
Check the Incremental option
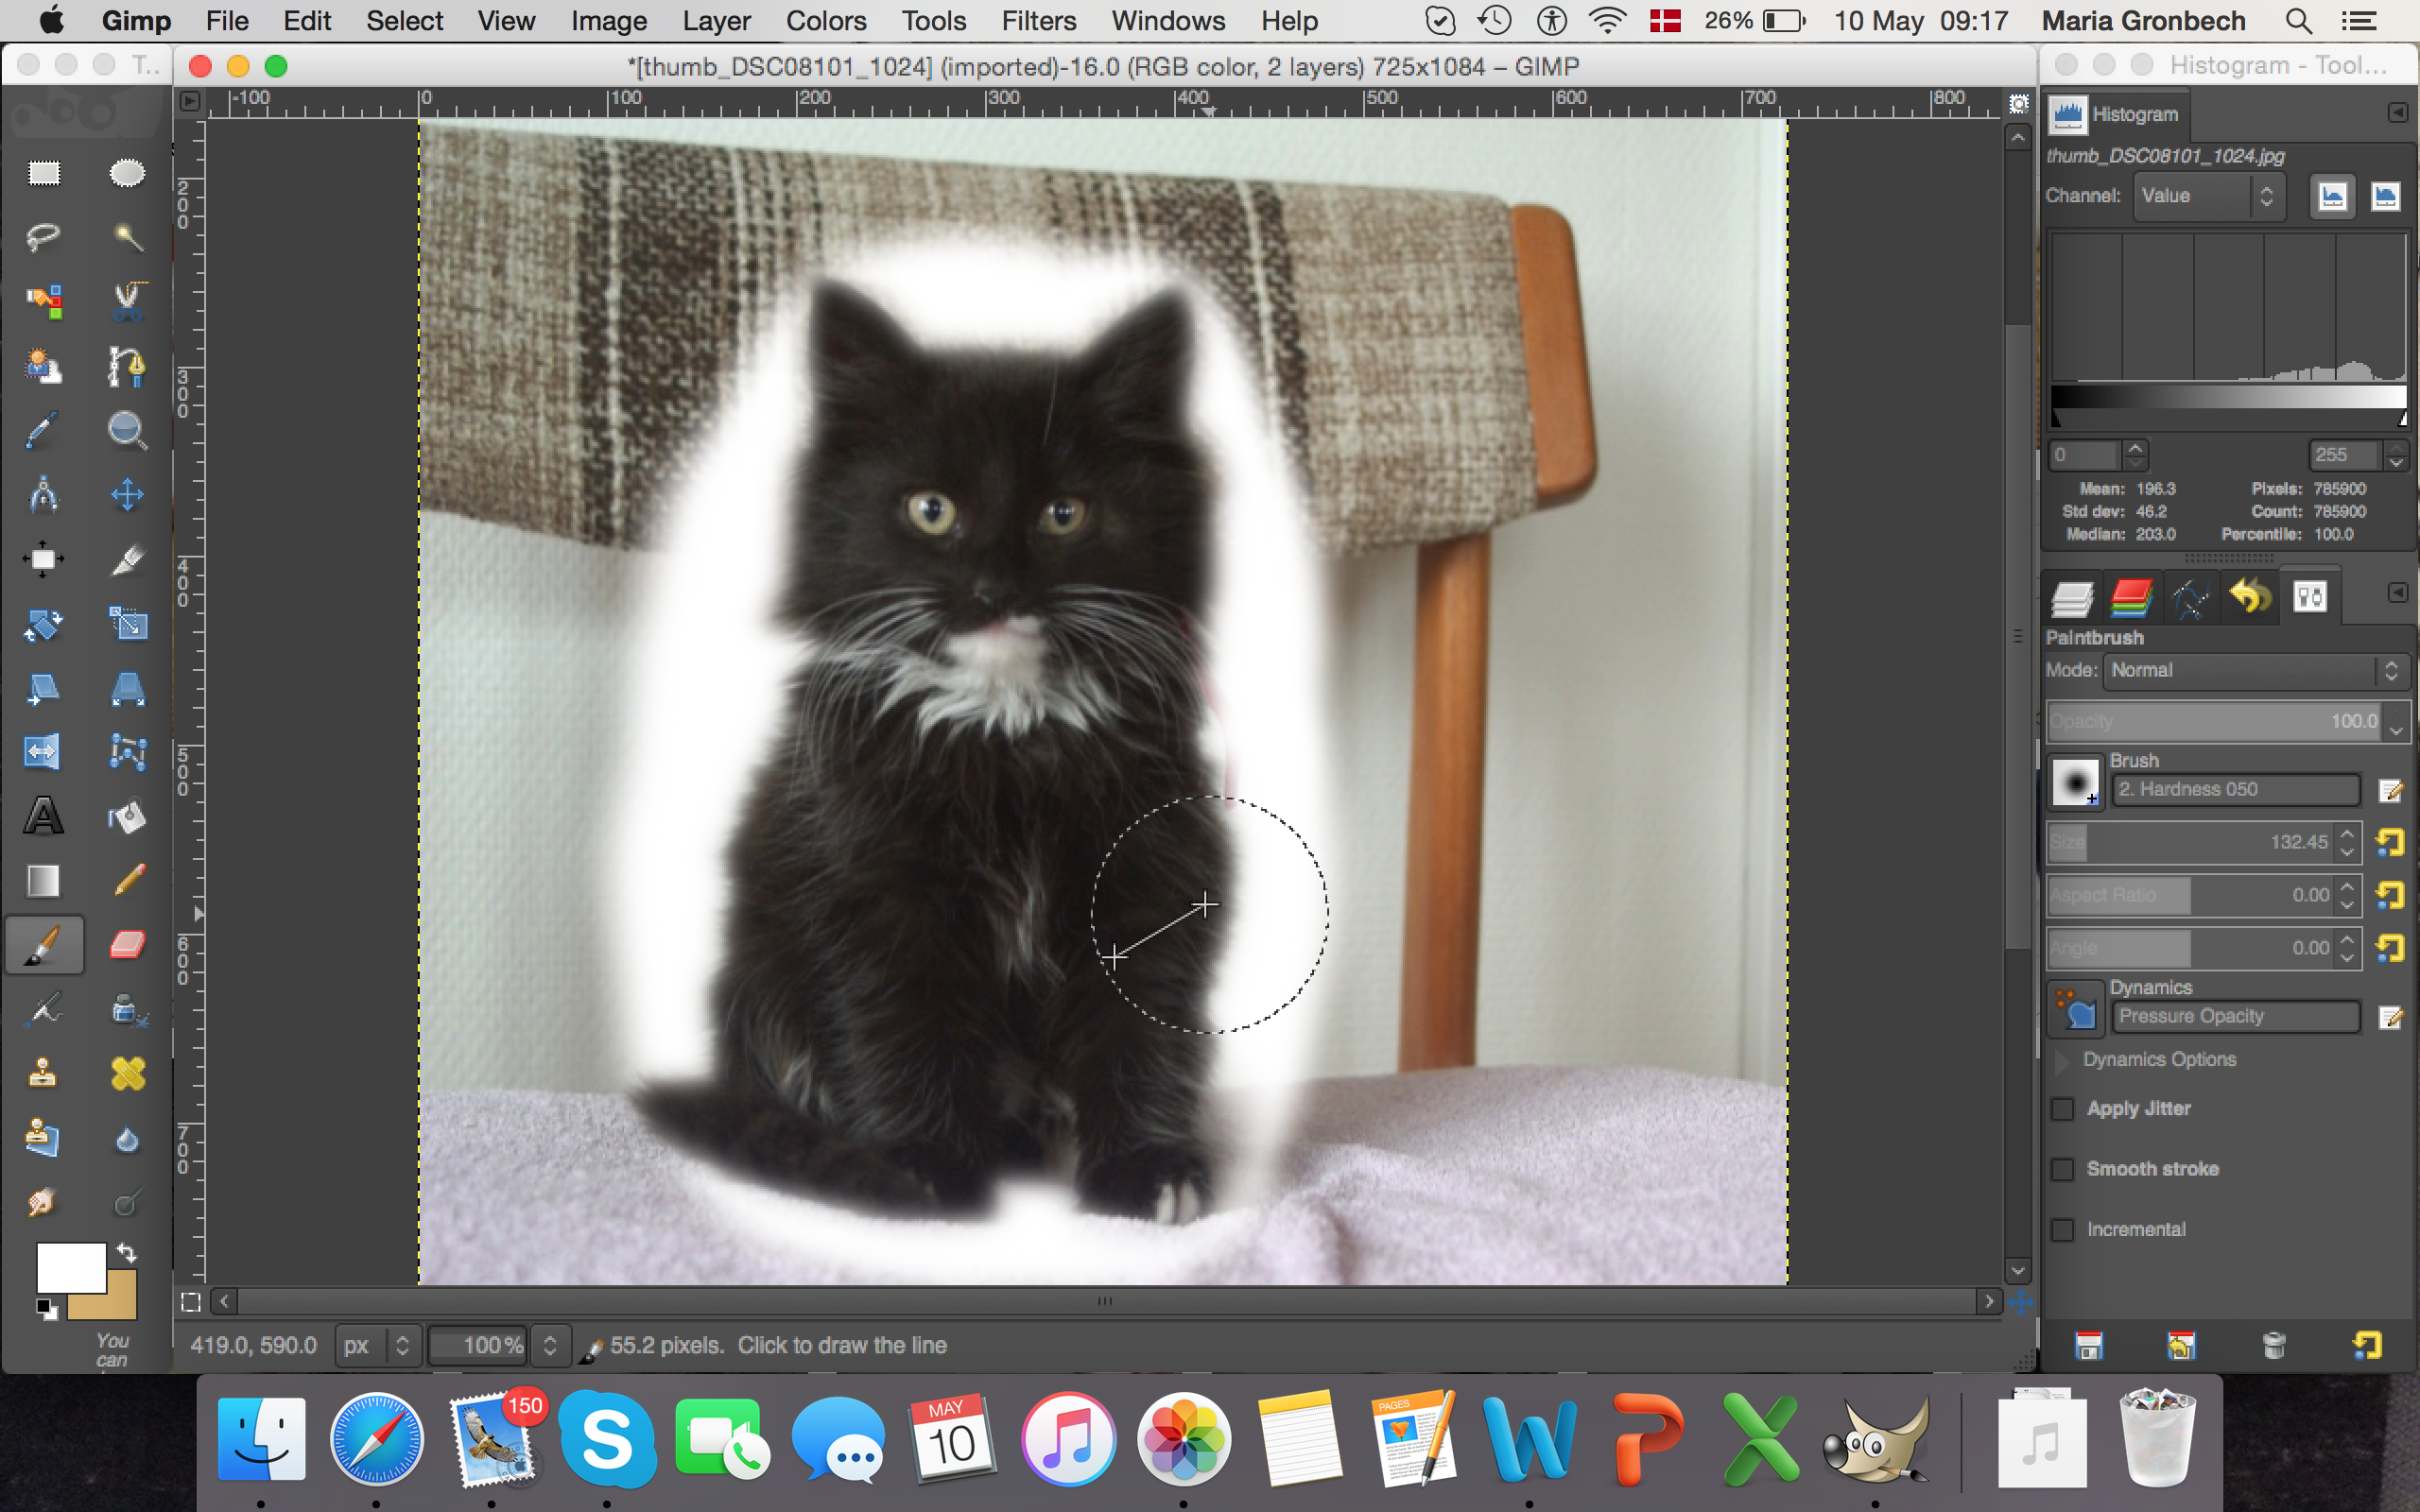click(x=2062, y=1230)
